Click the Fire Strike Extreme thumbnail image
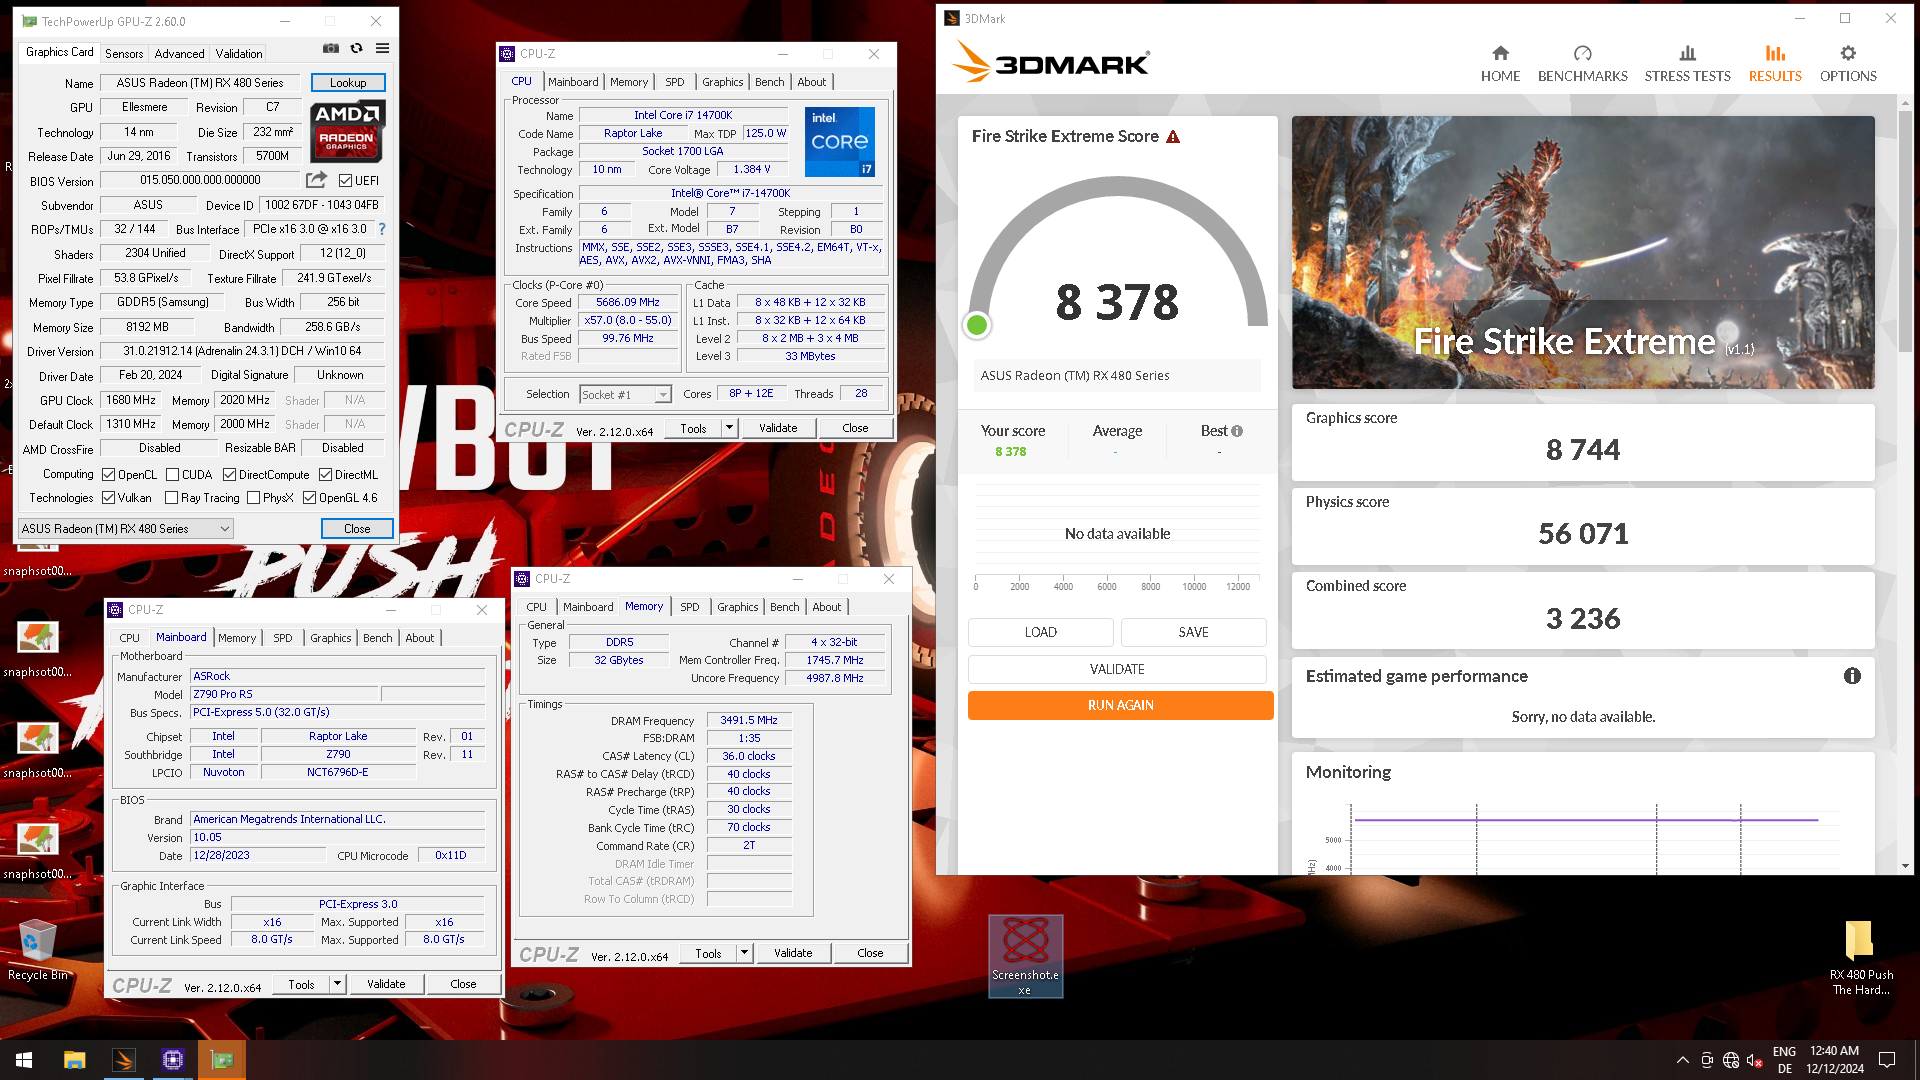This screenshot has height=1080, width=1920. coord(1583,252)
